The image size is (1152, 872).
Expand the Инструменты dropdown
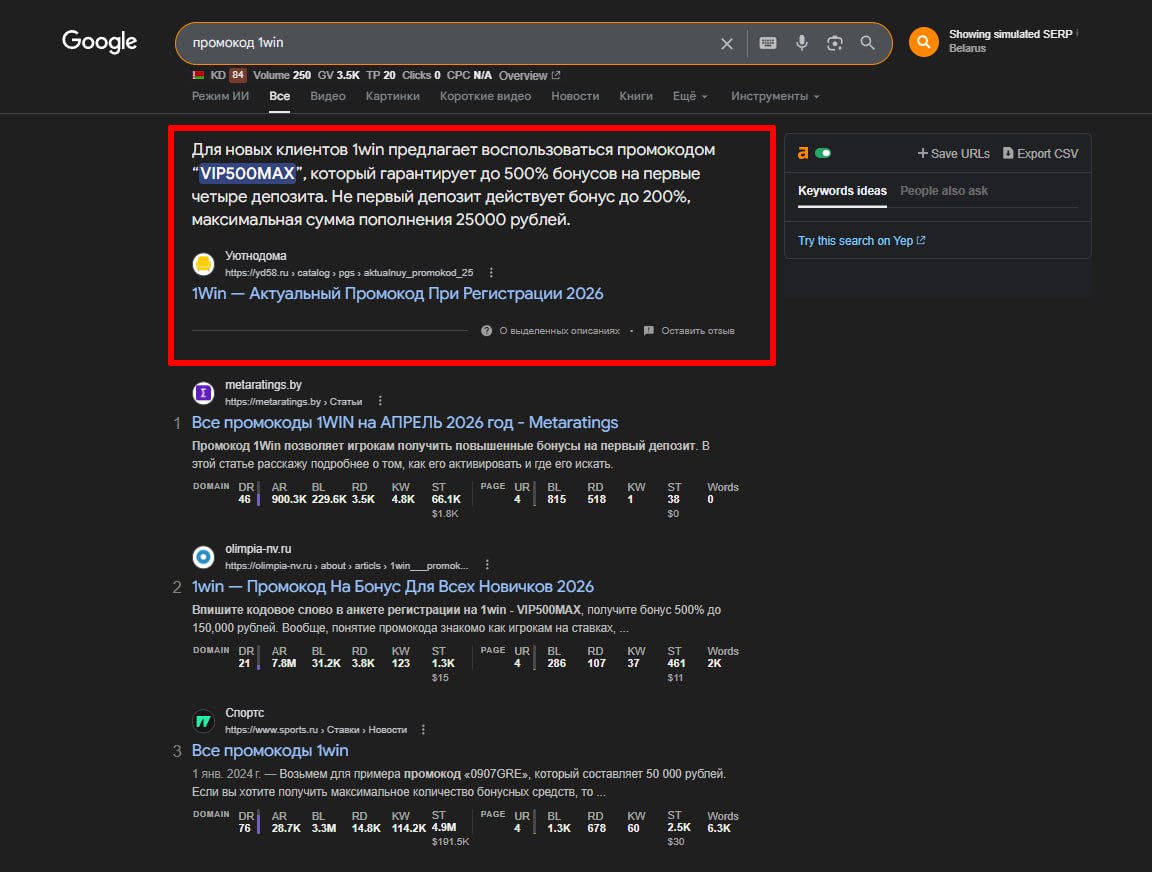click(775, 96)
